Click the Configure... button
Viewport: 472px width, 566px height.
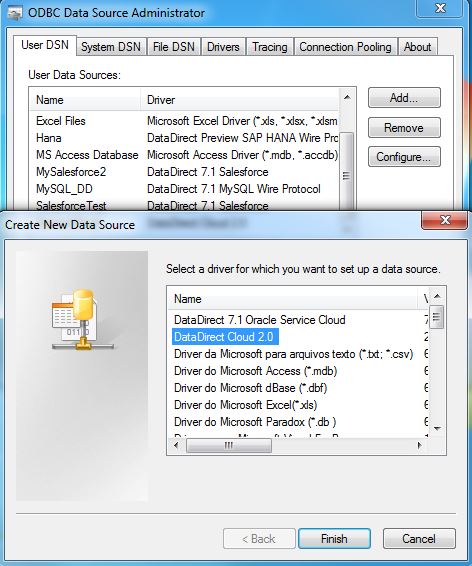(x=404, y=157)
